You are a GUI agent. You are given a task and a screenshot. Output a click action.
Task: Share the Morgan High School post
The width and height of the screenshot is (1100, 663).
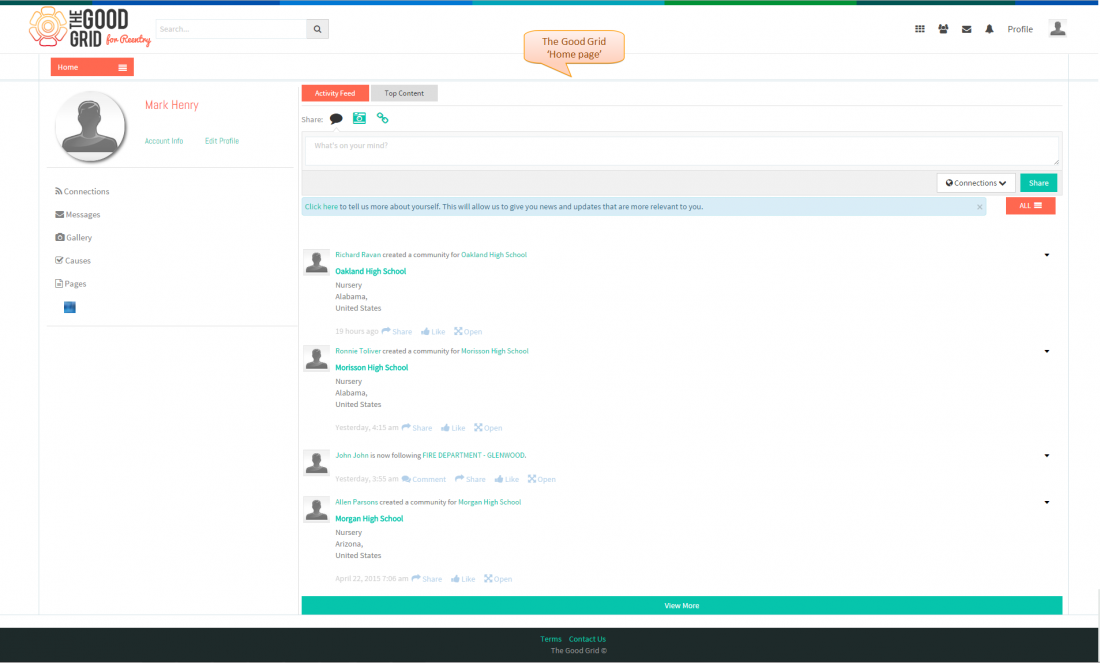coord(427,579)
